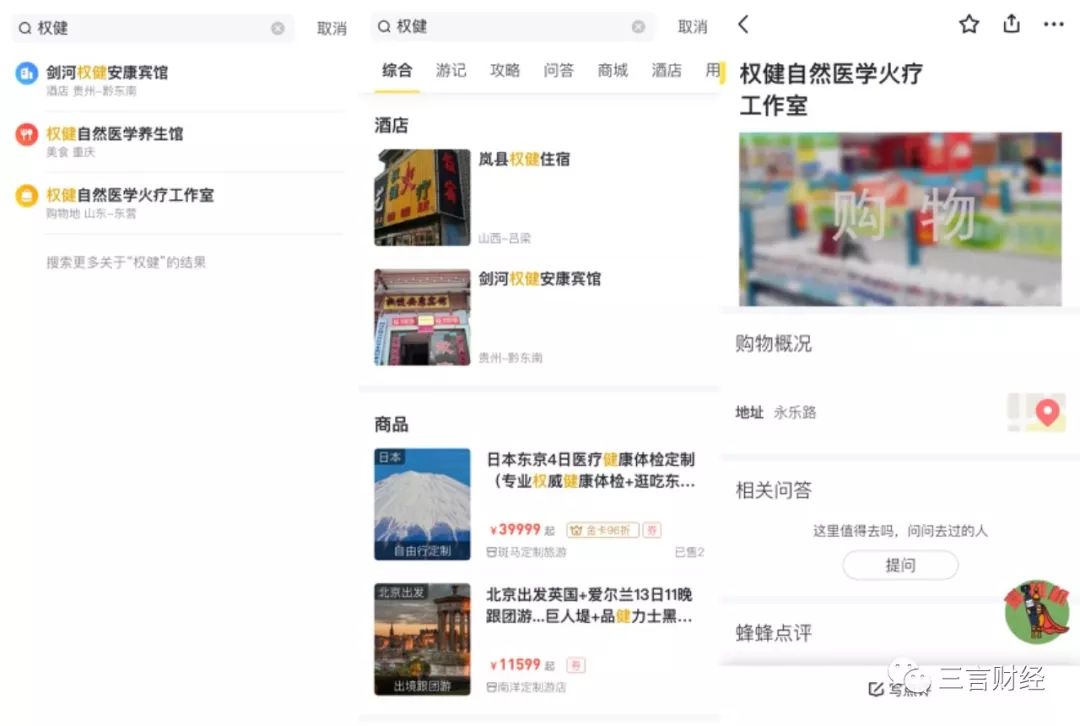1080x726 pixels.
Task: Open the 北京出发 tour product thumbnail
Action: coord(422,640)
